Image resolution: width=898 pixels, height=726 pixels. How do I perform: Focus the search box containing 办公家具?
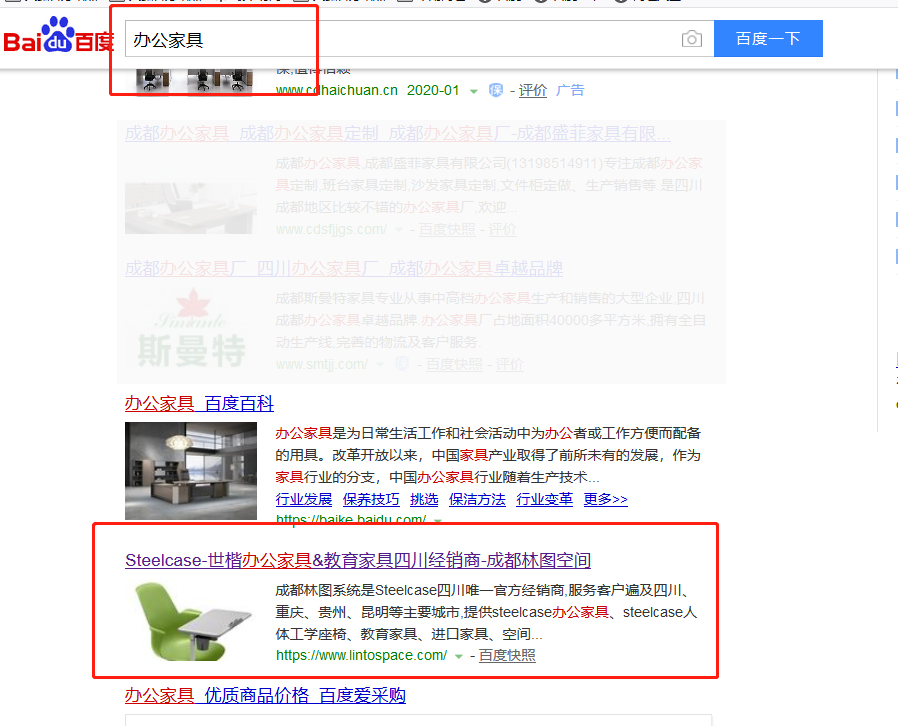400,39
